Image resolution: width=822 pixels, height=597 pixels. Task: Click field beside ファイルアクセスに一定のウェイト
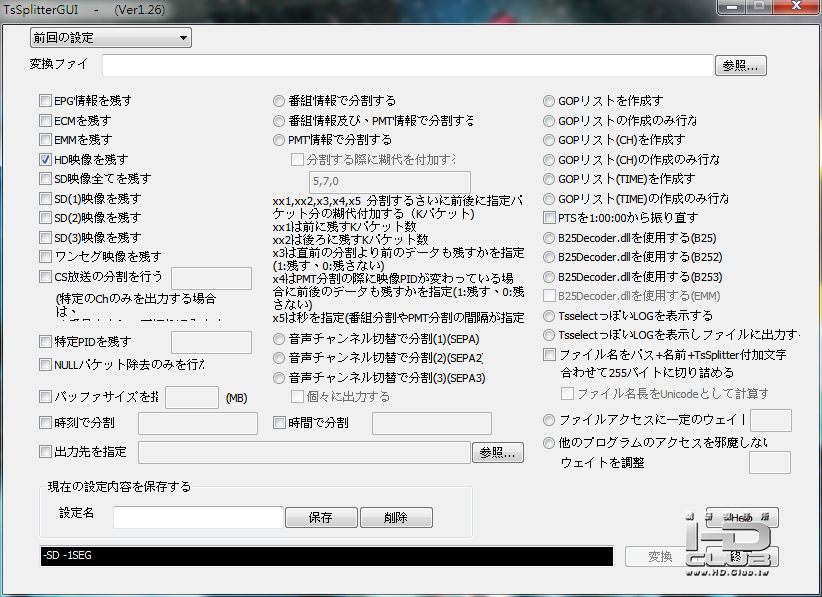click(771, 420)
